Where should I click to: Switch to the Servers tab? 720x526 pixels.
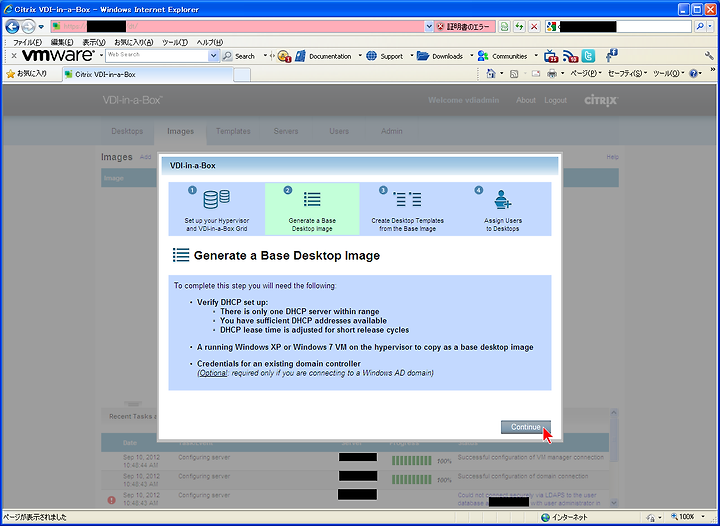tap(286, 131)
